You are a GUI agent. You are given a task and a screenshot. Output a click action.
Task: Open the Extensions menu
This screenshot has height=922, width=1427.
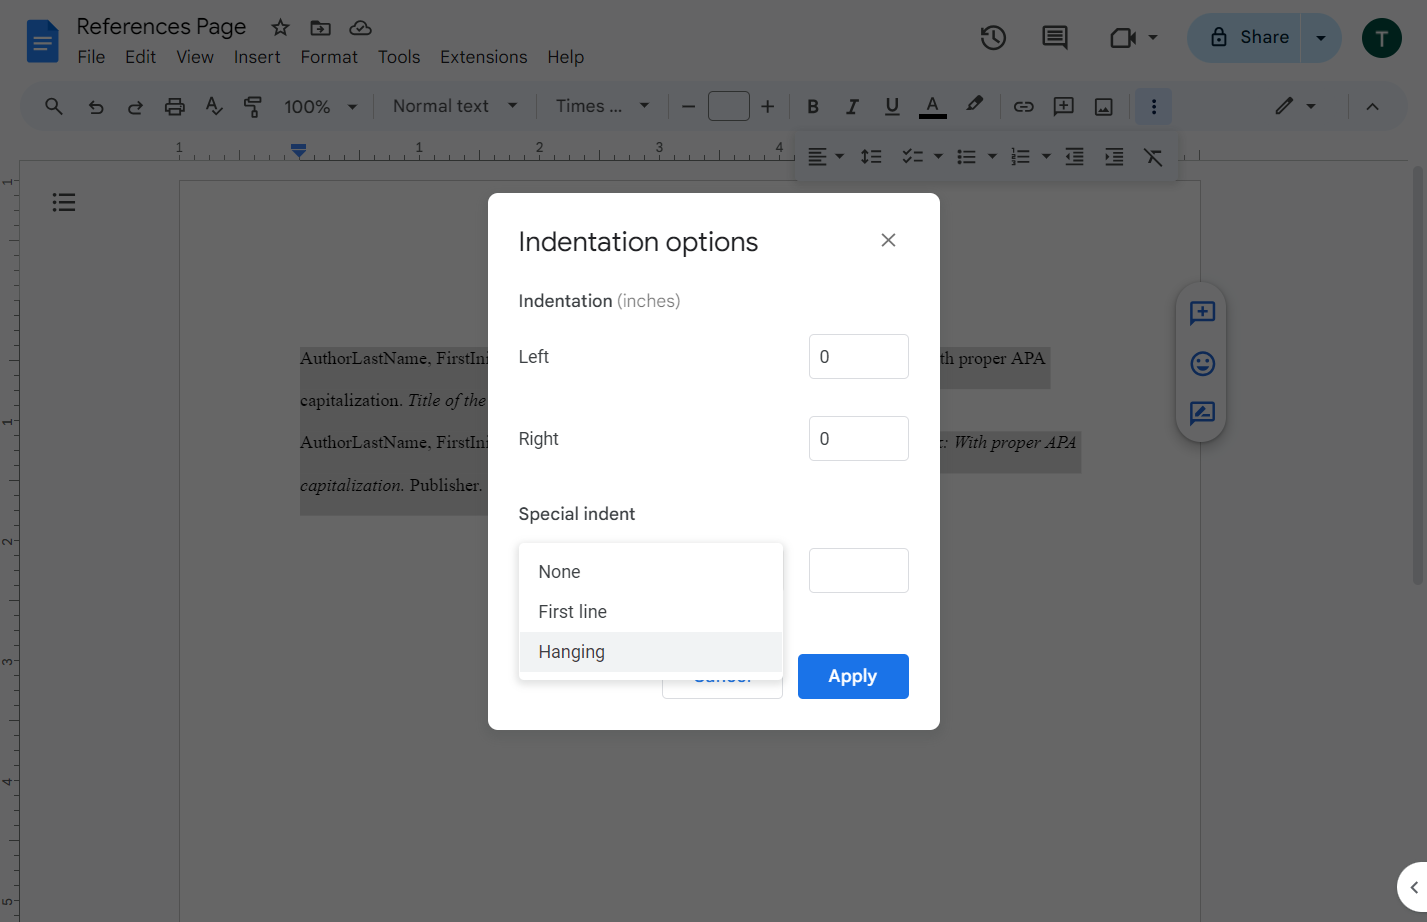click(484, 57)
